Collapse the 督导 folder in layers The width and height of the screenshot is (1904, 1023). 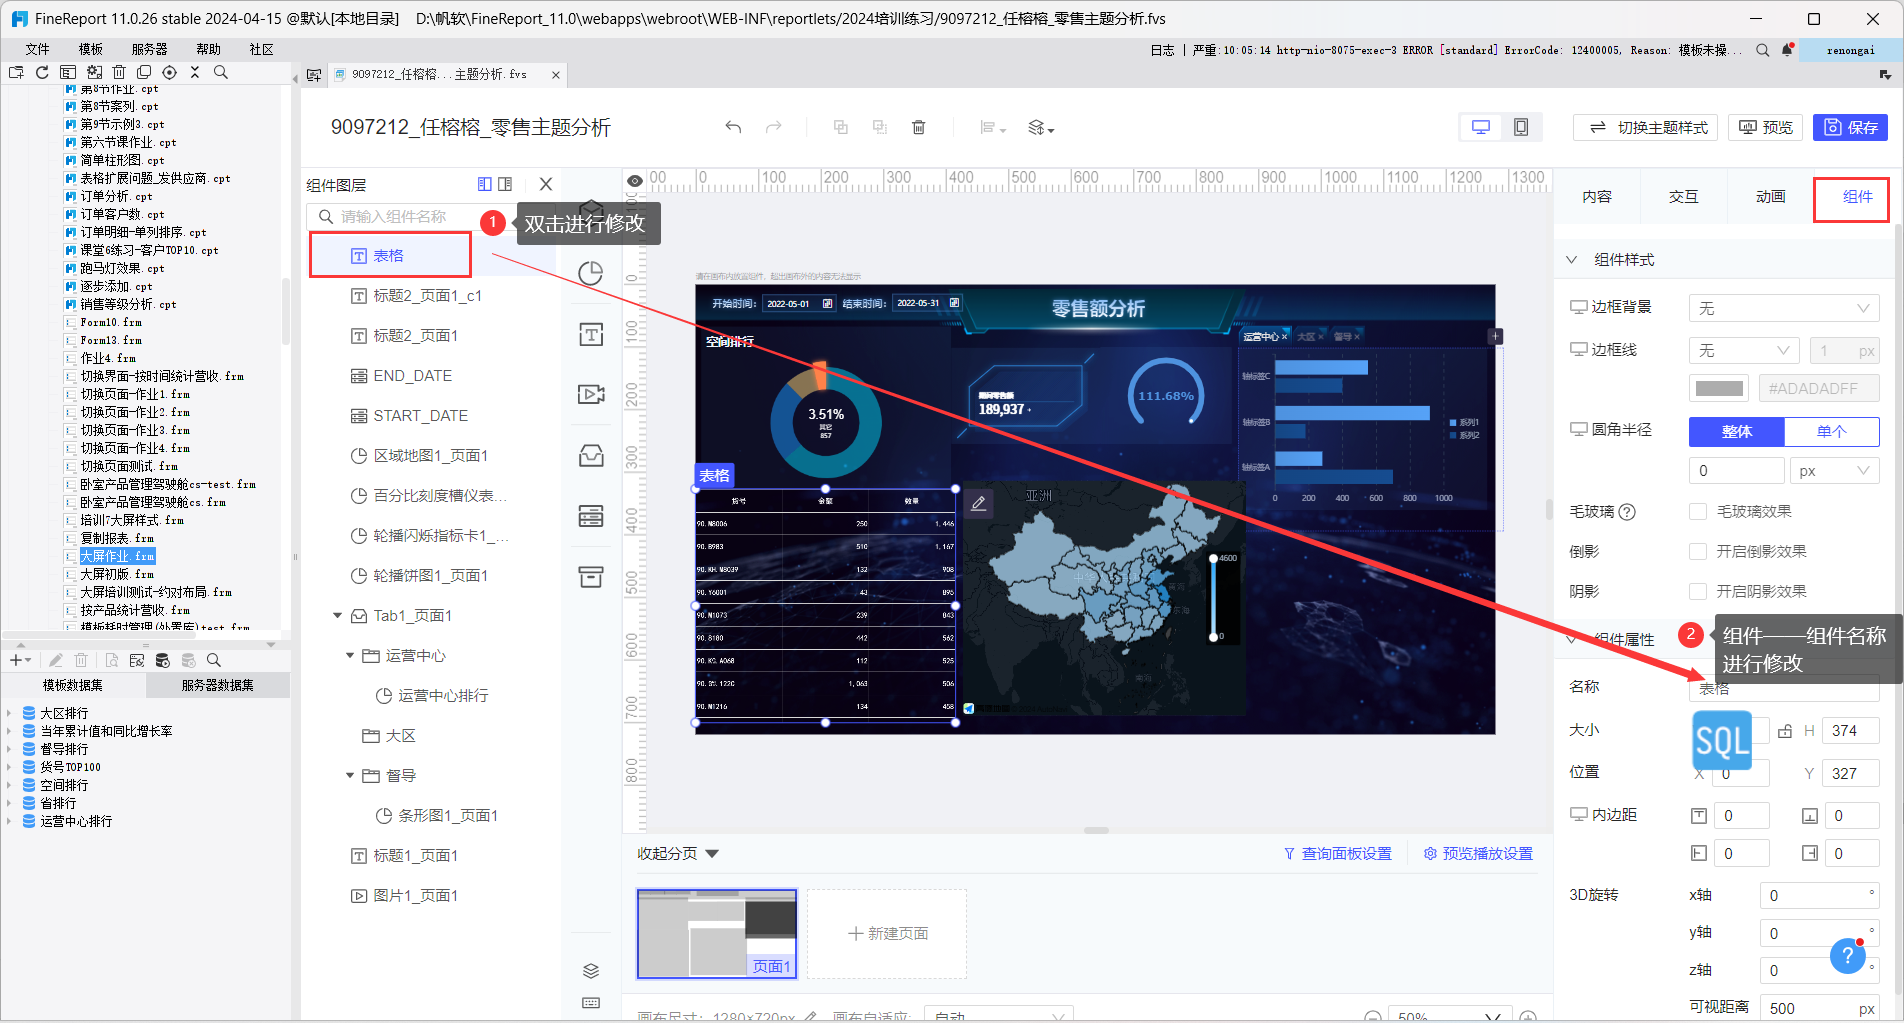click(x=350, y=775)
